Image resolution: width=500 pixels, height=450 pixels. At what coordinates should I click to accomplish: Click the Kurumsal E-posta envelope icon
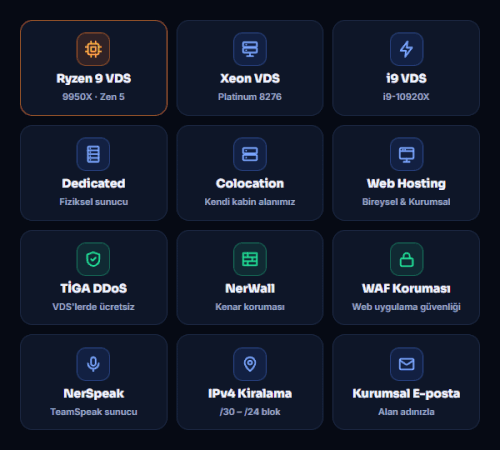point(406,364)
